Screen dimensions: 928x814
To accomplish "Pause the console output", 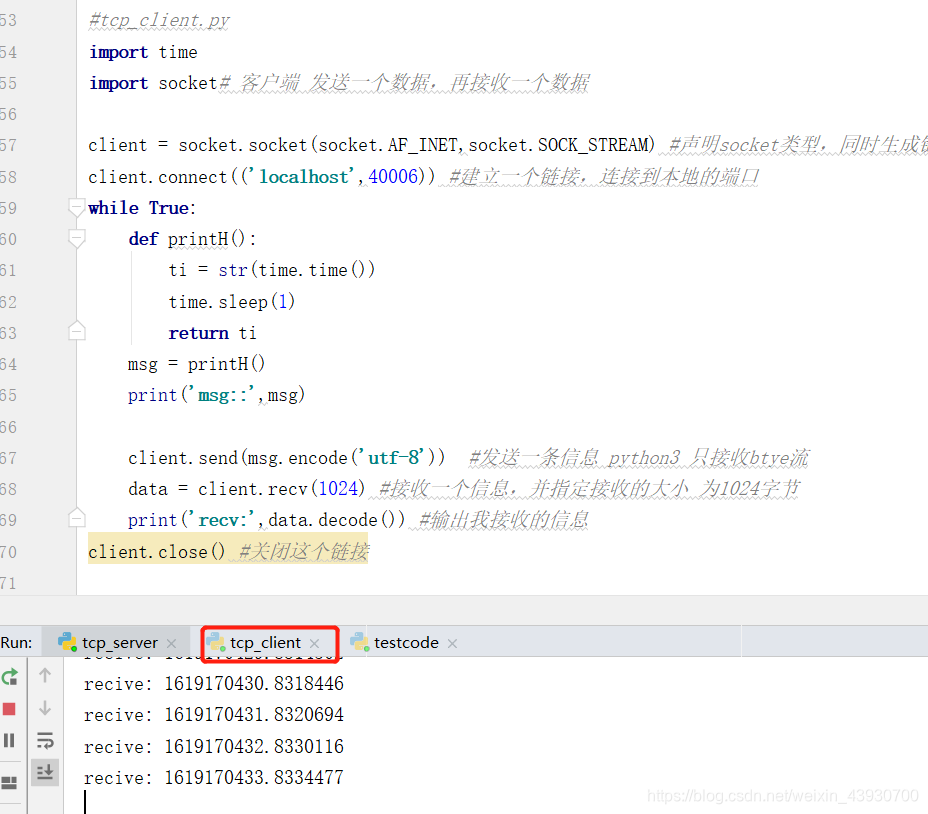I will pyautogui.click(x=10, y=740).
